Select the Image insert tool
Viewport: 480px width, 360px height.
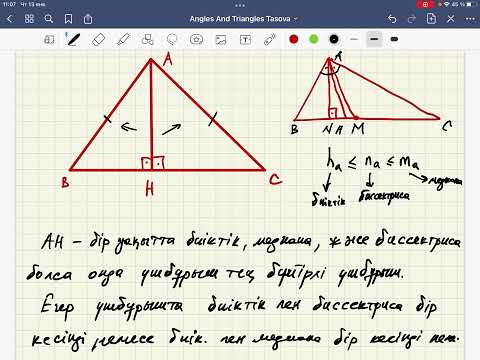click(x=221, y=40)
